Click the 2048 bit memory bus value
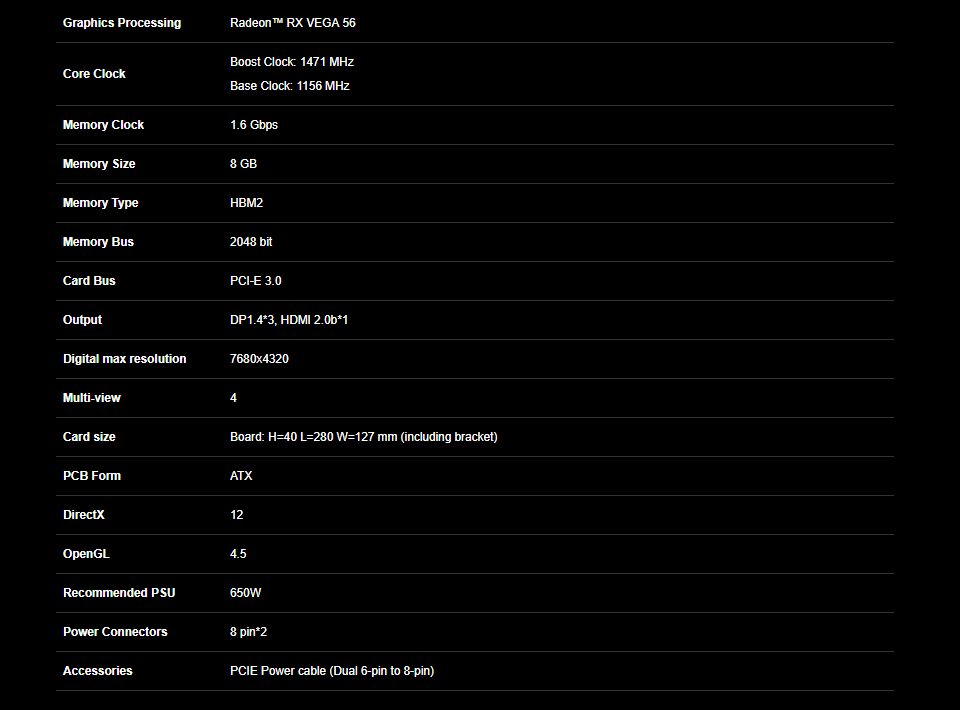Viewport: 960px width, 710px height. pos(251,242)
